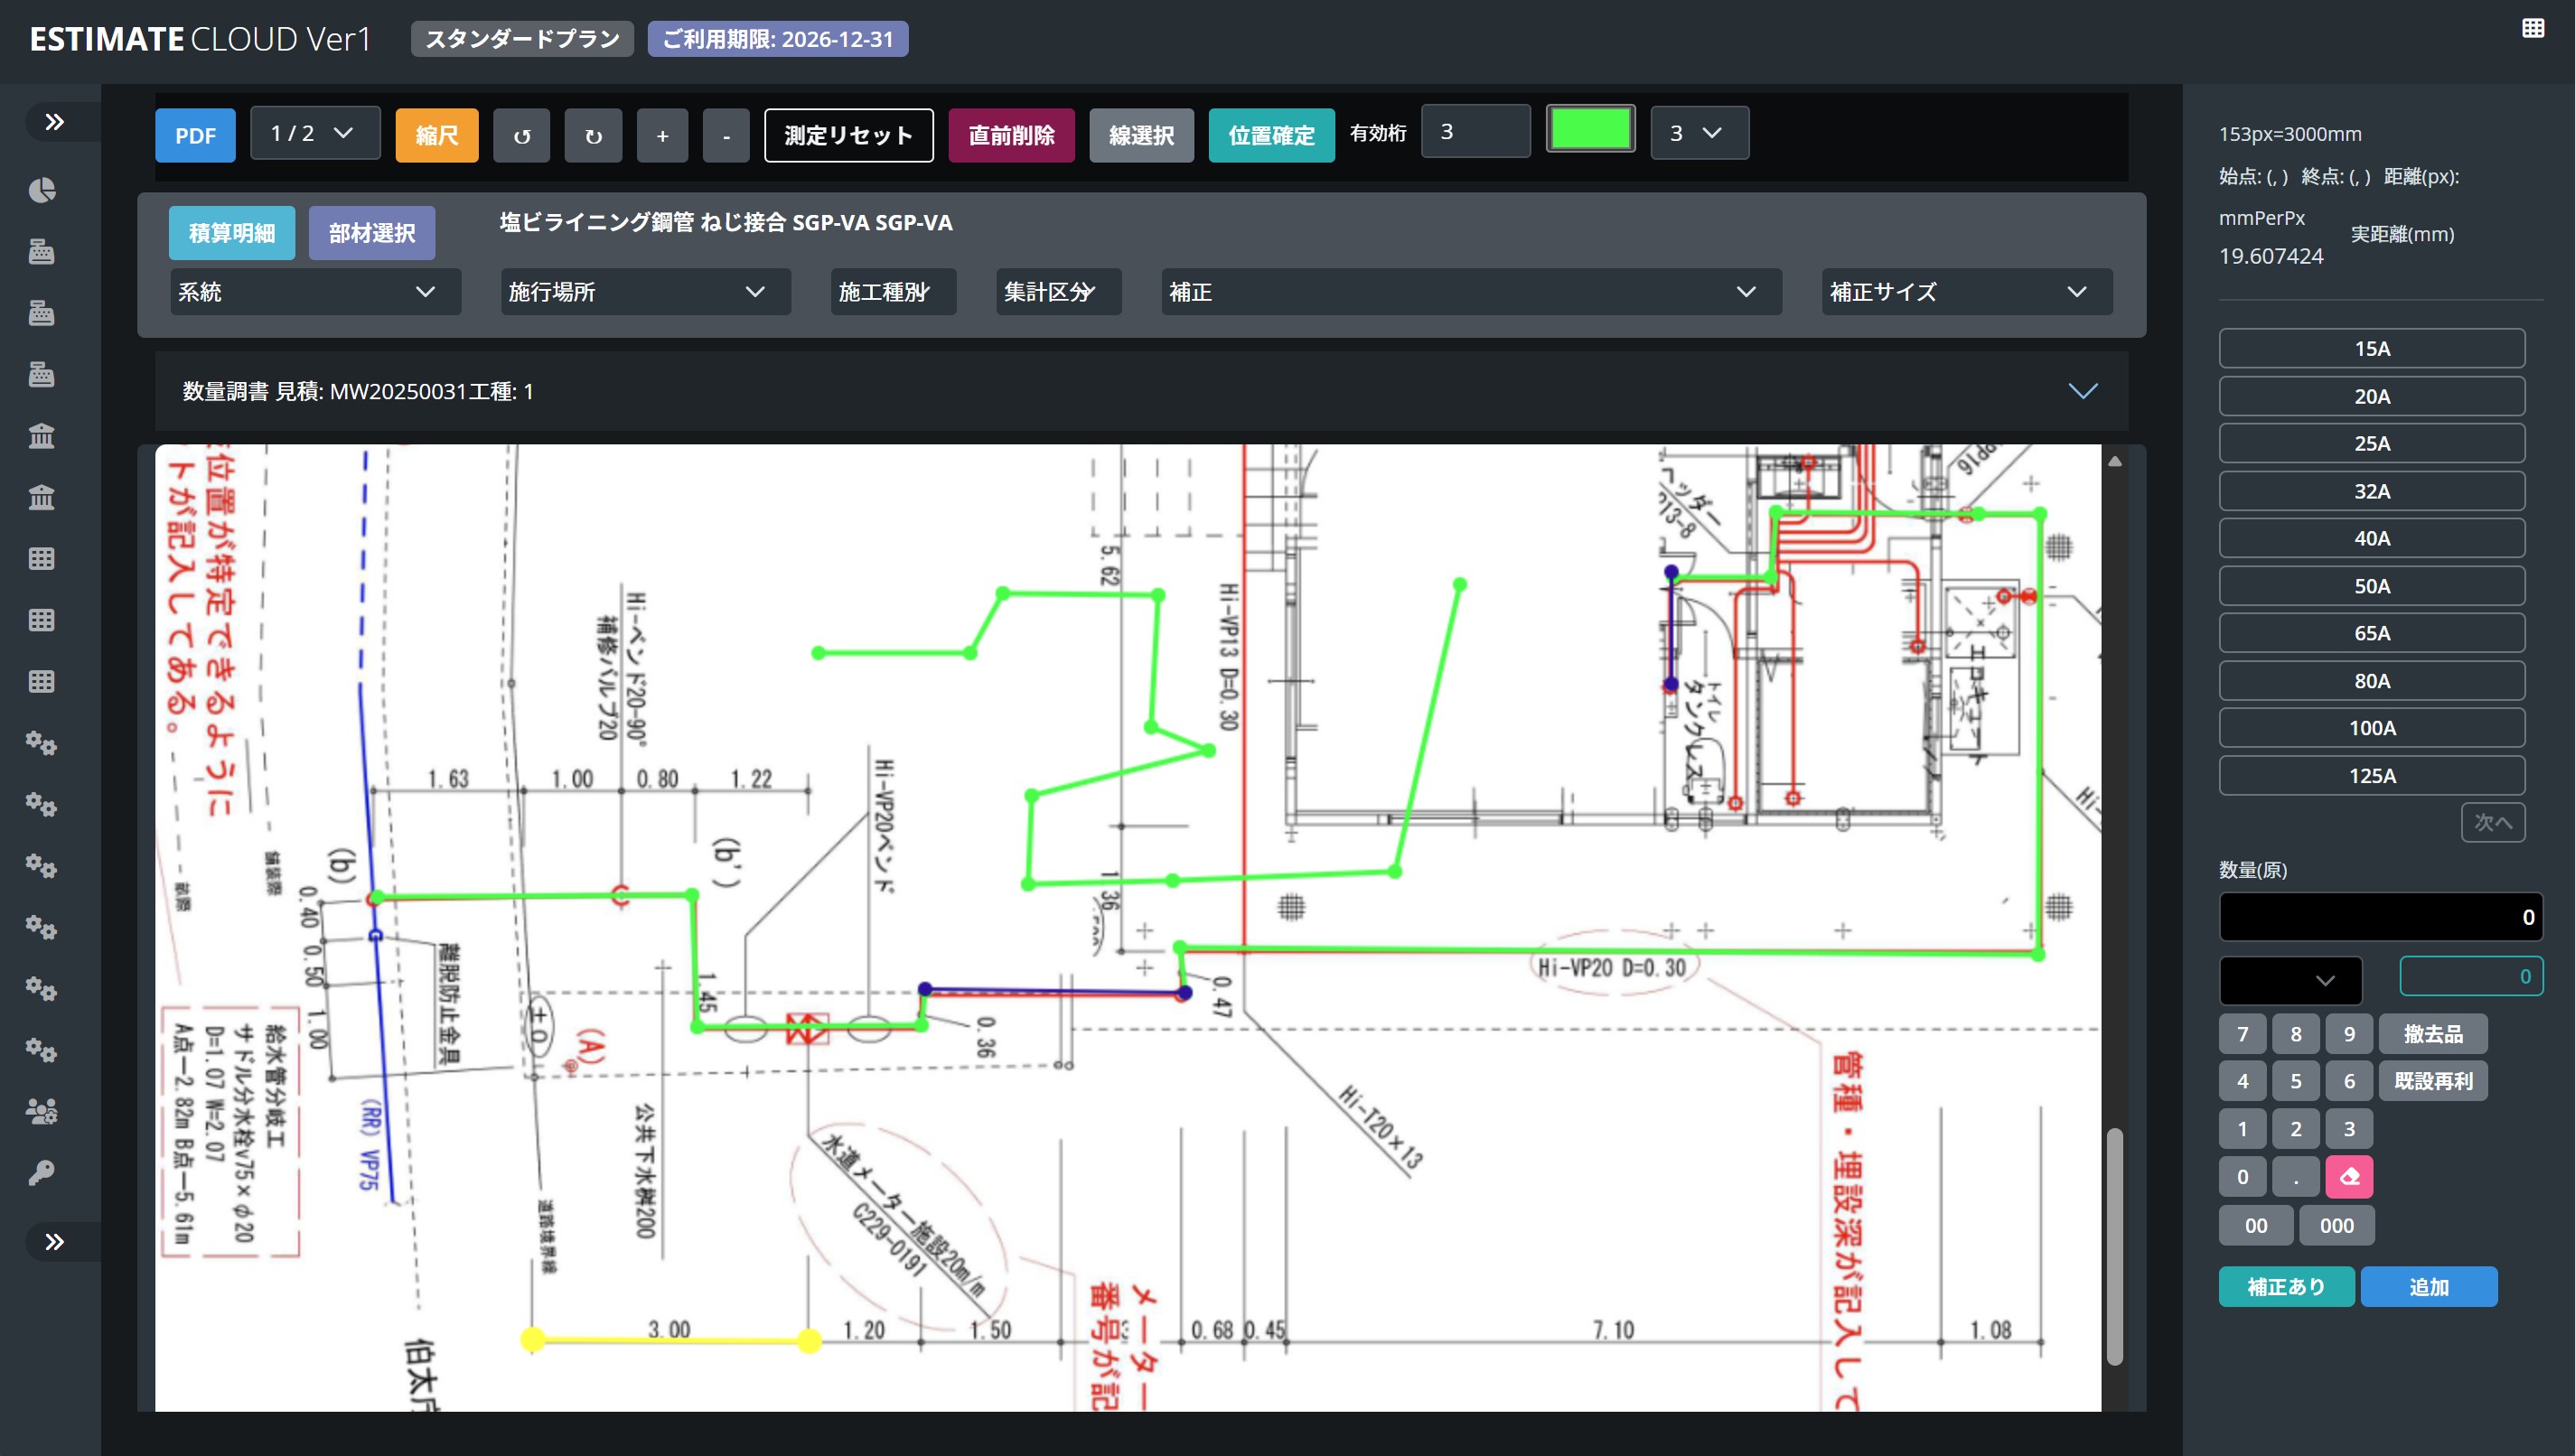Zoom in with the plus button
Screen dimensions: 2575x1456
(x=662, y=135)
